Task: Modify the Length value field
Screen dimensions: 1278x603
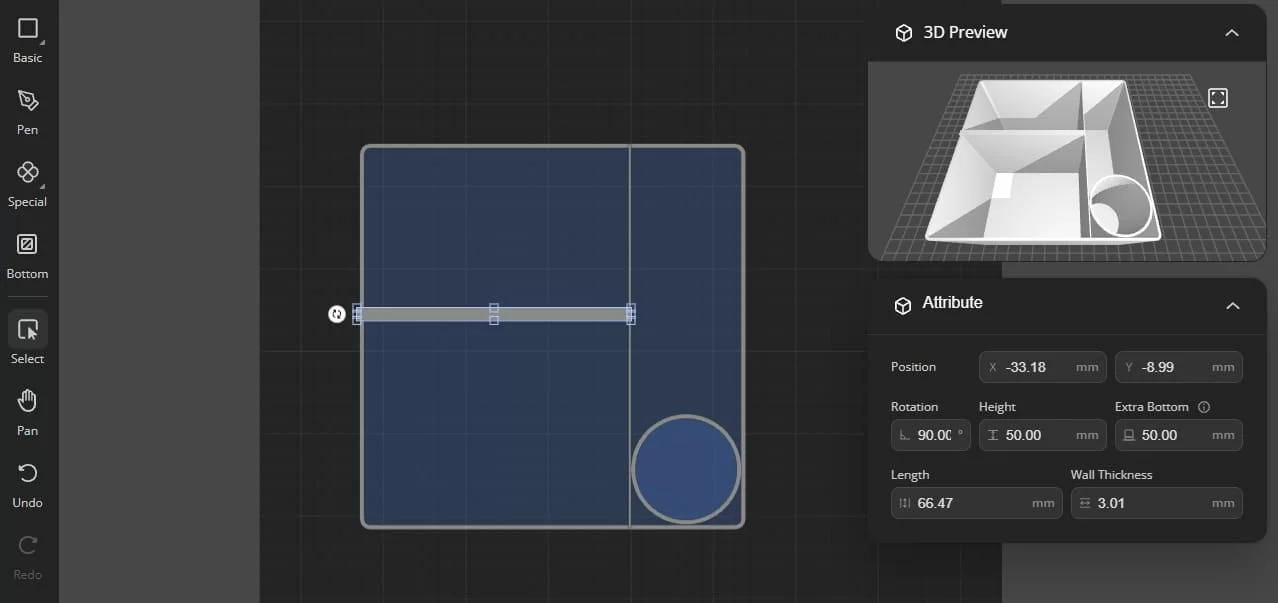Action: 976,503
